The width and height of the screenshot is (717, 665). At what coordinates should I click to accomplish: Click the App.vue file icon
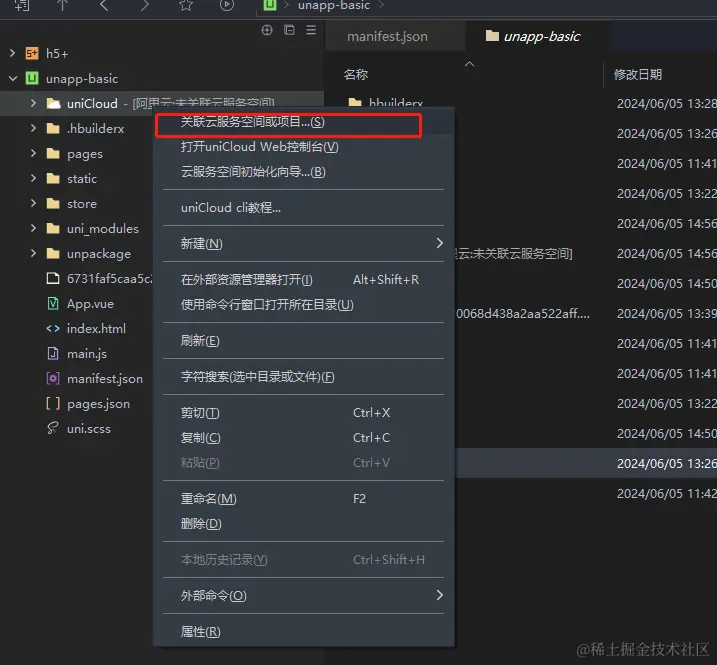pos(53,304)
